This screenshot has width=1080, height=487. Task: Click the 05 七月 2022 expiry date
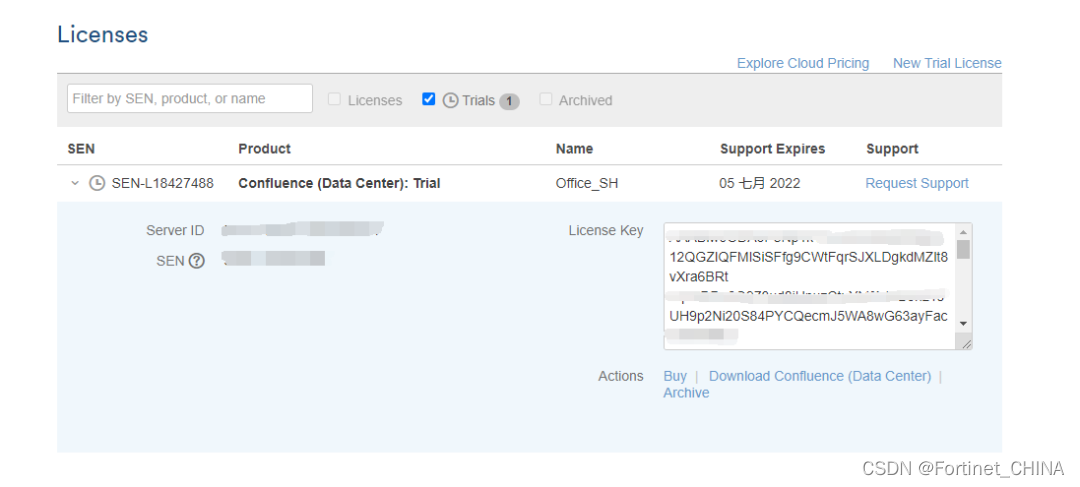click(760, 183)
